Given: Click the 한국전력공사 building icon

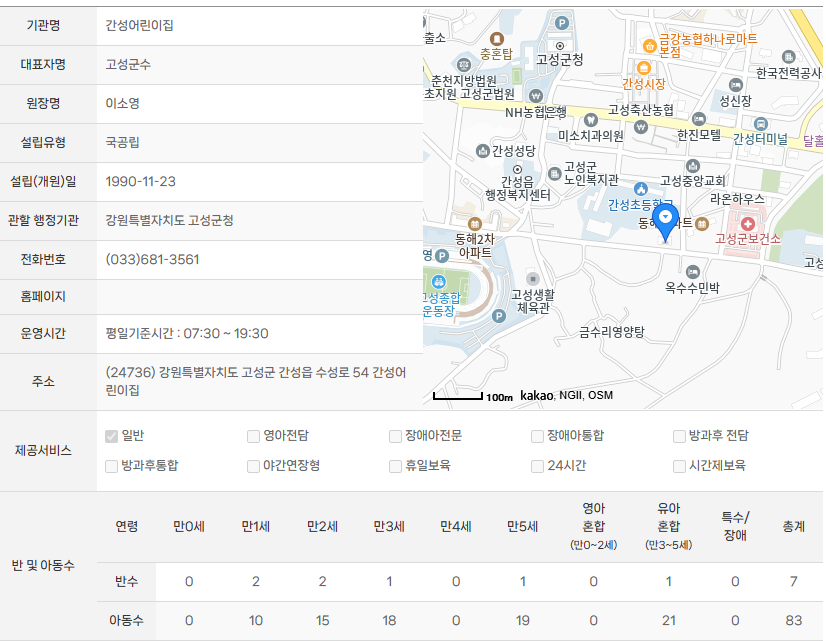Looking at the screenshot, I should pyautogui.click(x=788, y=56).
